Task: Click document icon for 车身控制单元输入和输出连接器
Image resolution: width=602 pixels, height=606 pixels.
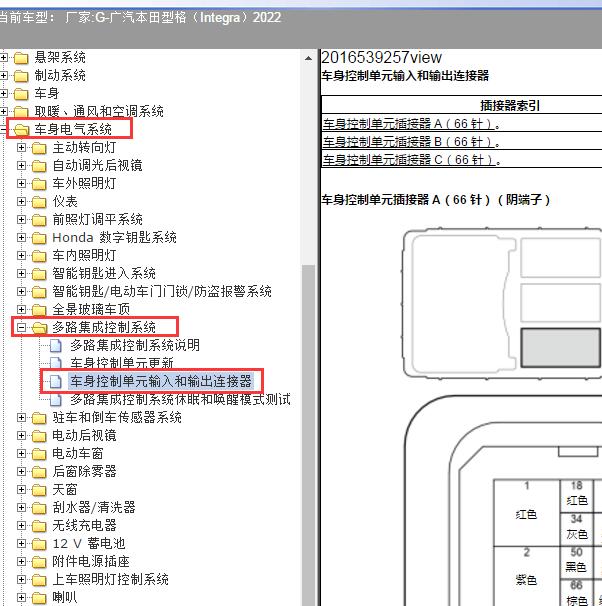Action: (x=56, y=381)
